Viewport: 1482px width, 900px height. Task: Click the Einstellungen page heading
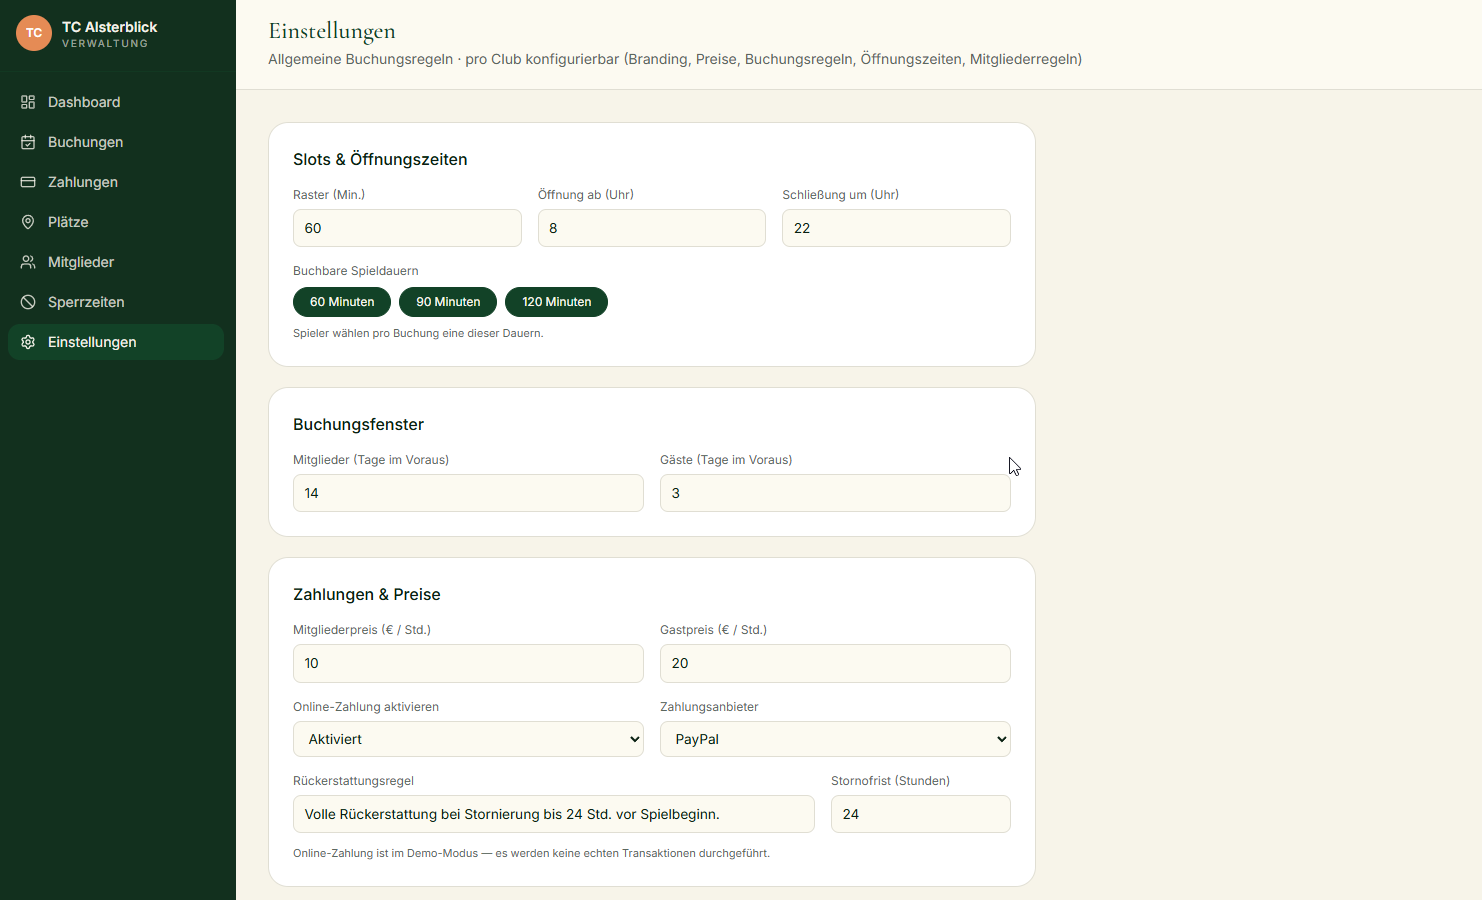tap(332, 31)
